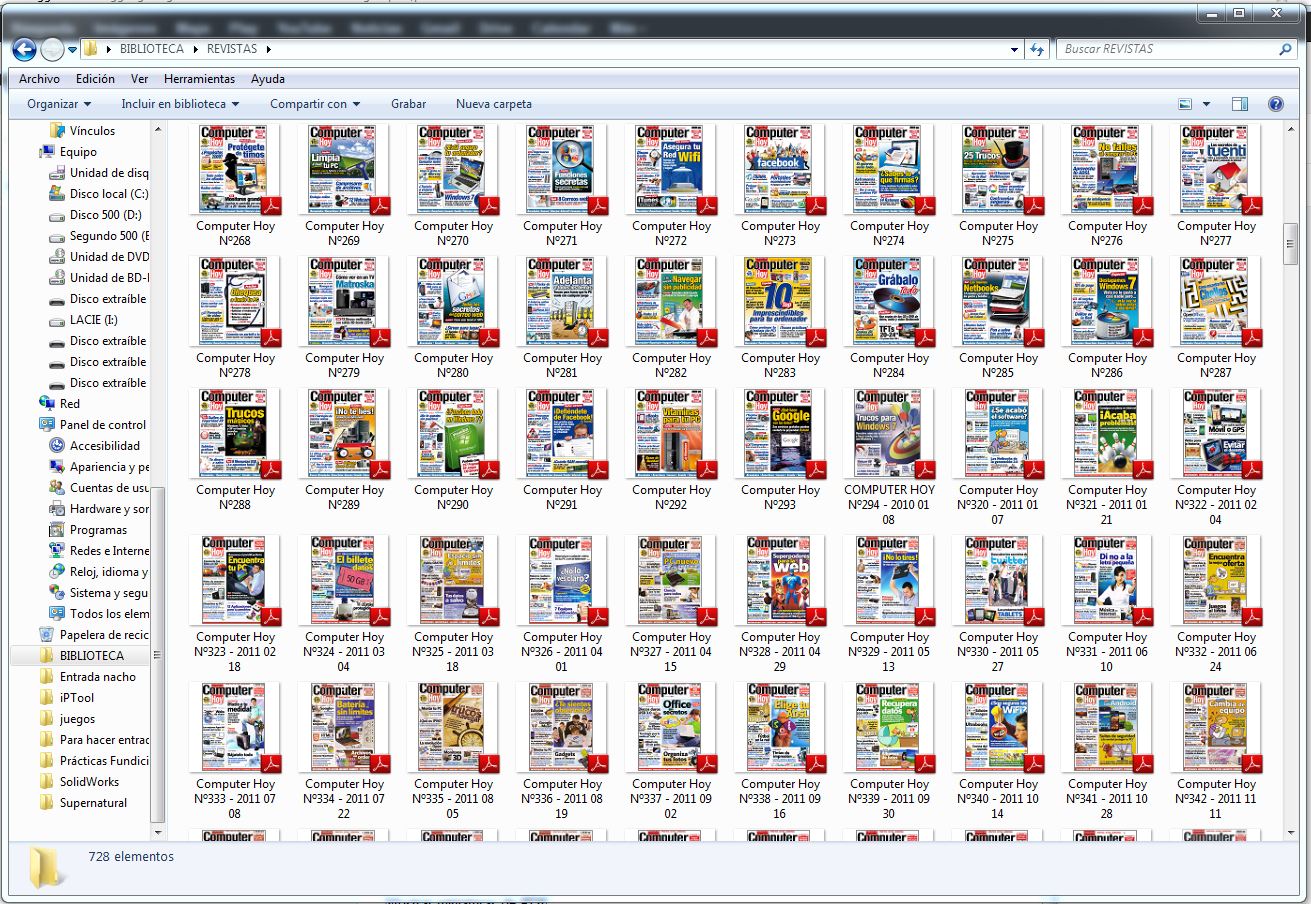
Task: Expand the REVISTAS breadcrumb arrow
Action: pyautogui.click(x=268, y=49)
